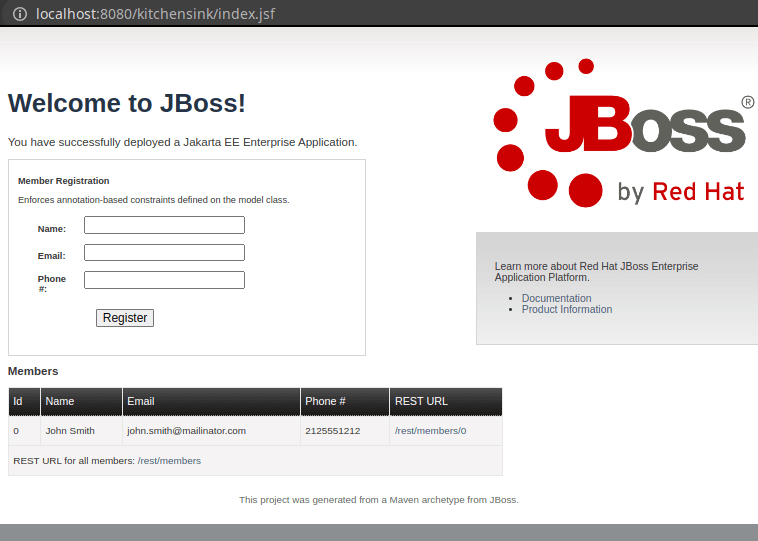Focus the Email input field
Screen dimensions: 758x541
[x=164, y=252]
